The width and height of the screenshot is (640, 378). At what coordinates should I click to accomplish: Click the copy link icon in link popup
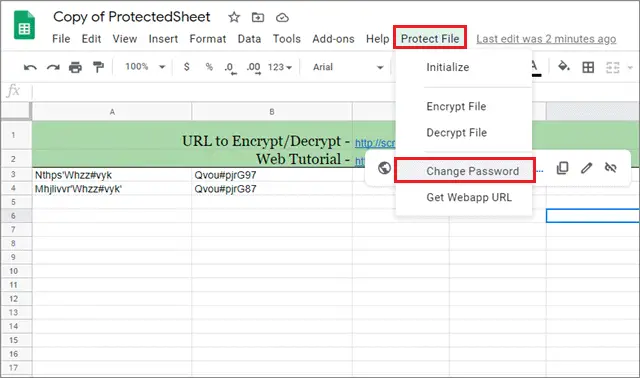562,168
